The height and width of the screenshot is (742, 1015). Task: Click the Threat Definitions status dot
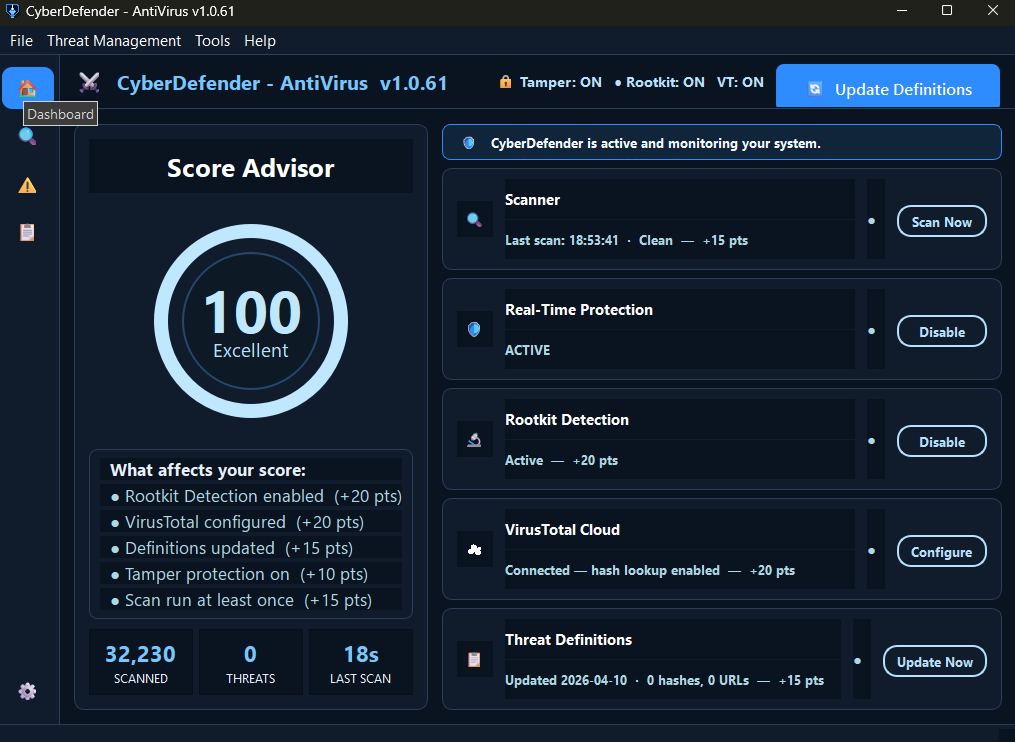(858, 661)
